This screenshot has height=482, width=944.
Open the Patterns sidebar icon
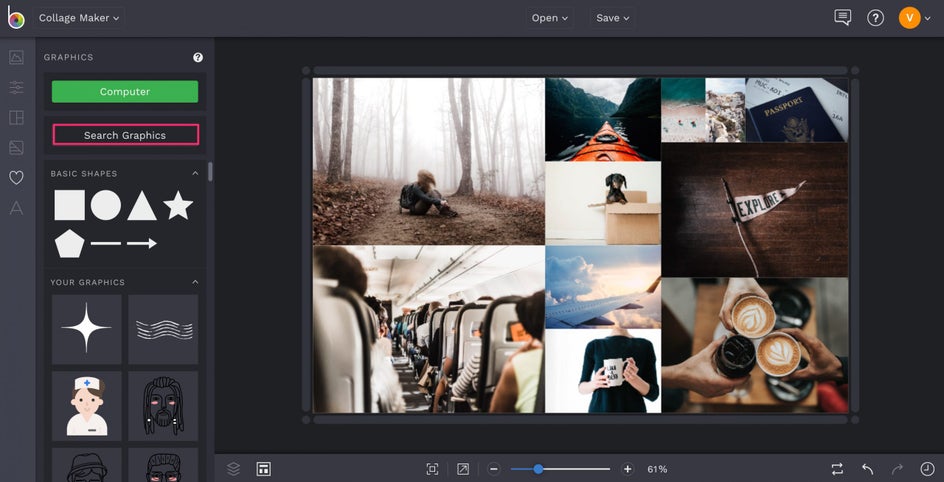16,147
